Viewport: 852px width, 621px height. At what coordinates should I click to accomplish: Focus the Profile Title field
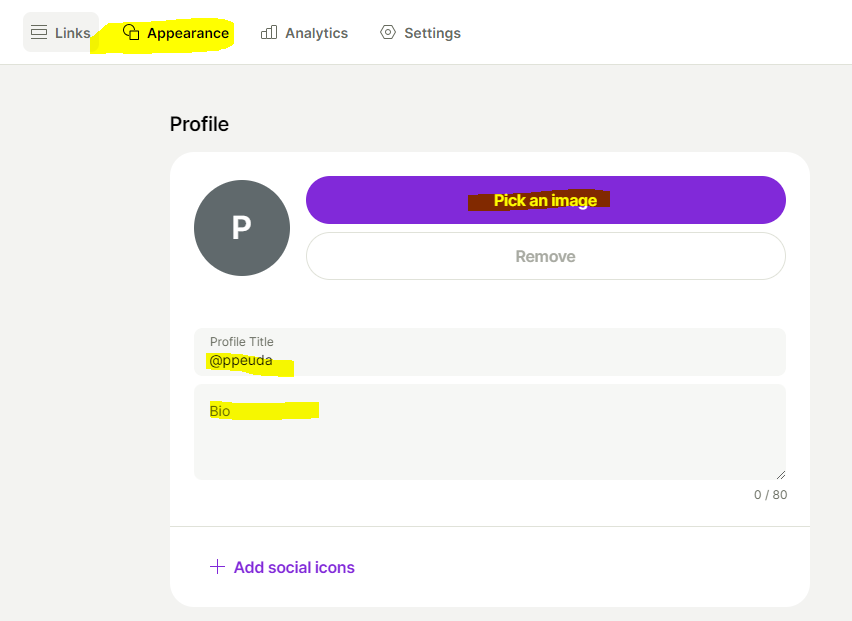(490, 352)
